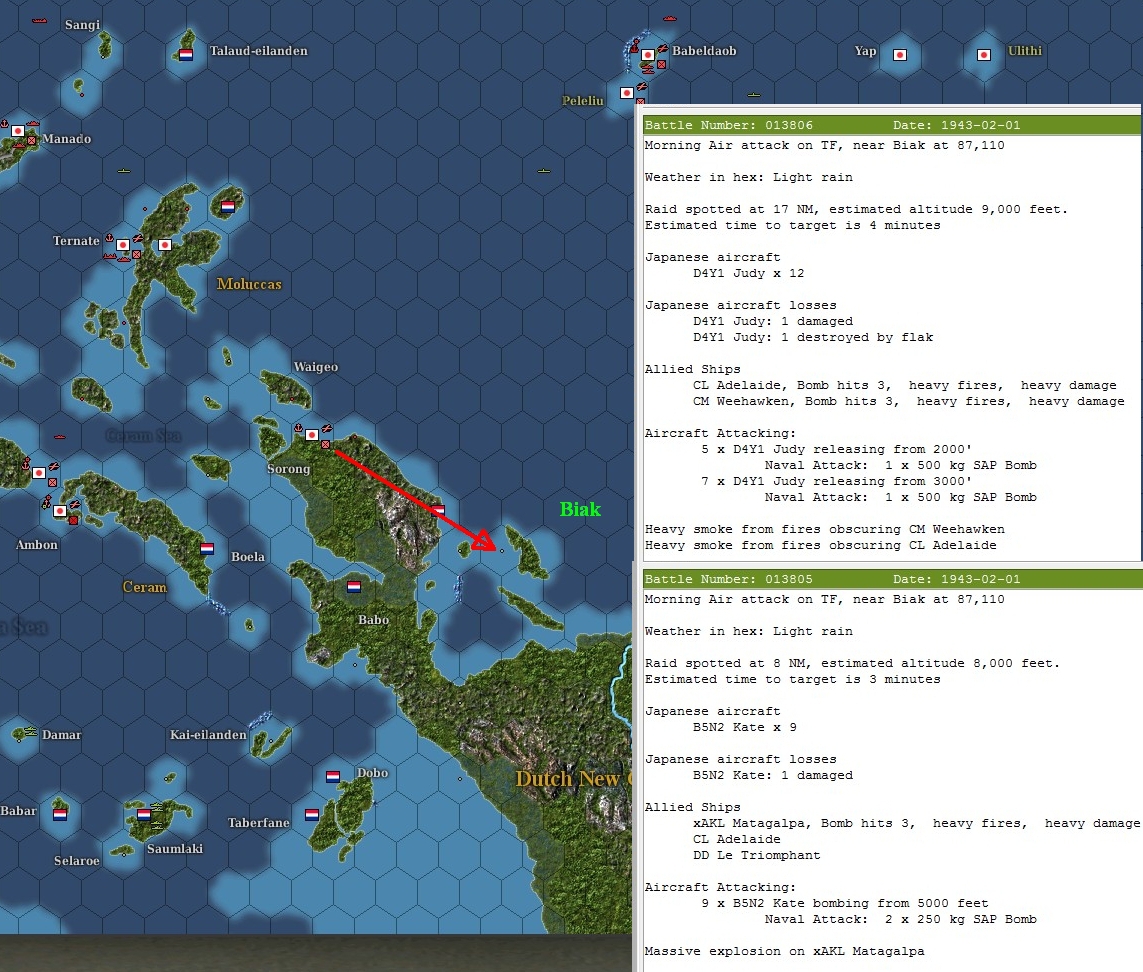The width and height of the screenshot is (1143, 972).
Task: Click the Sorong place name
Action: (288, 468)
